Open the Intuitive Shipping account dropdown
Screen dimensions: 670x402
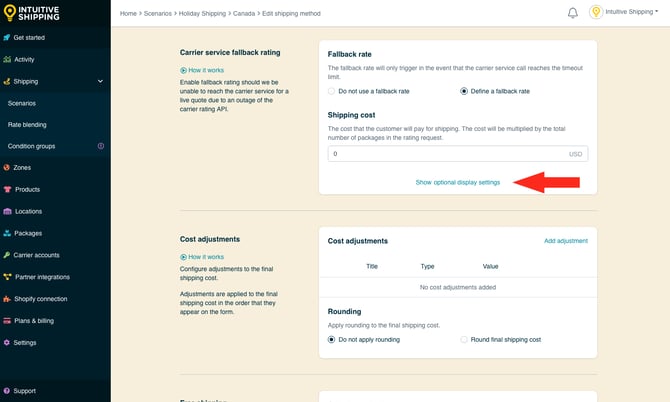click(626, 13)
